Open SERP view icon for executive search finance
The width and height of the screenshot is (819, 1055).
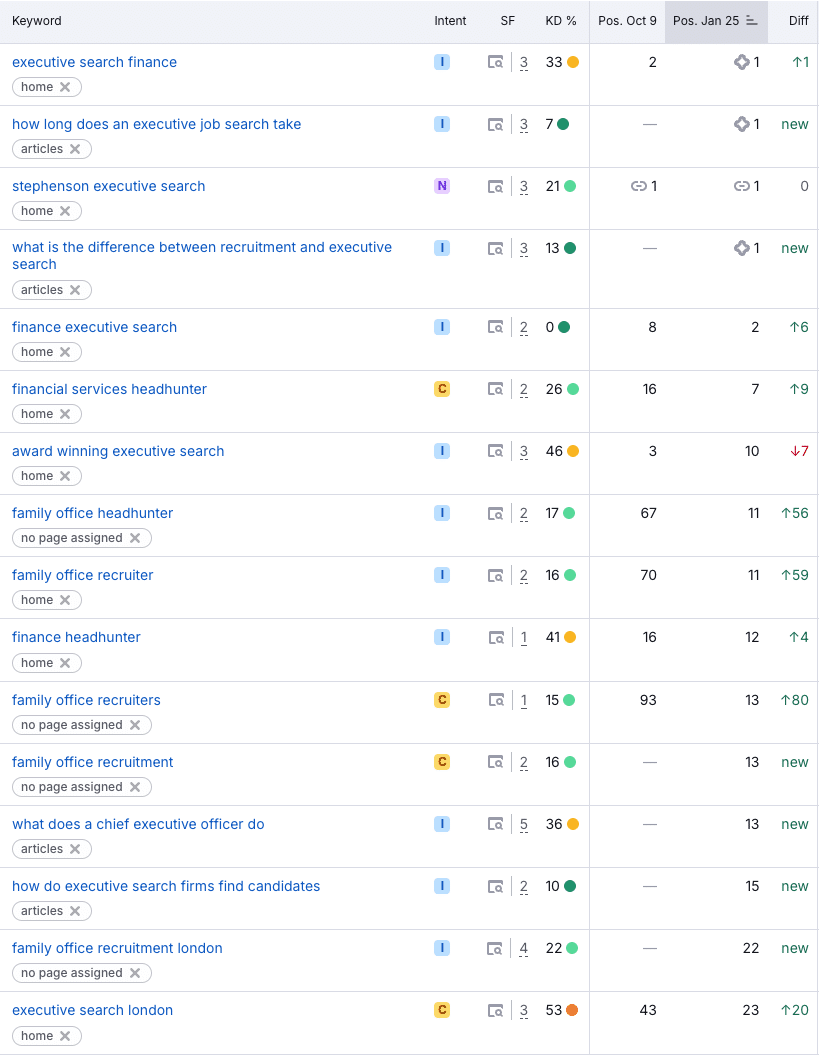click(x=496, y=62)
